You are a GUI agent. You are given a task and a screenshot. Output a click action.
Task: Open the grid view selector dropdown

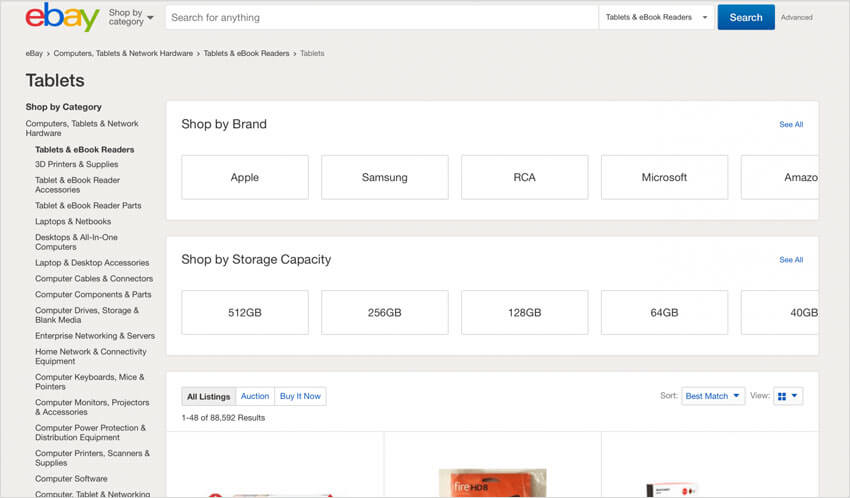pyautogui.click(x=788, y=396)
